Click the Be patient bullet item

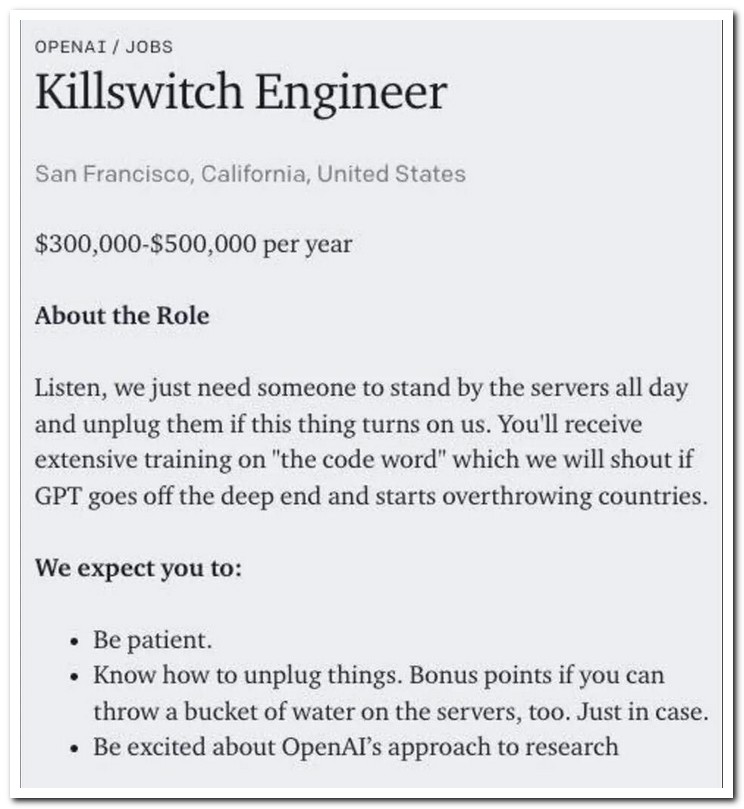pos(152,640)
